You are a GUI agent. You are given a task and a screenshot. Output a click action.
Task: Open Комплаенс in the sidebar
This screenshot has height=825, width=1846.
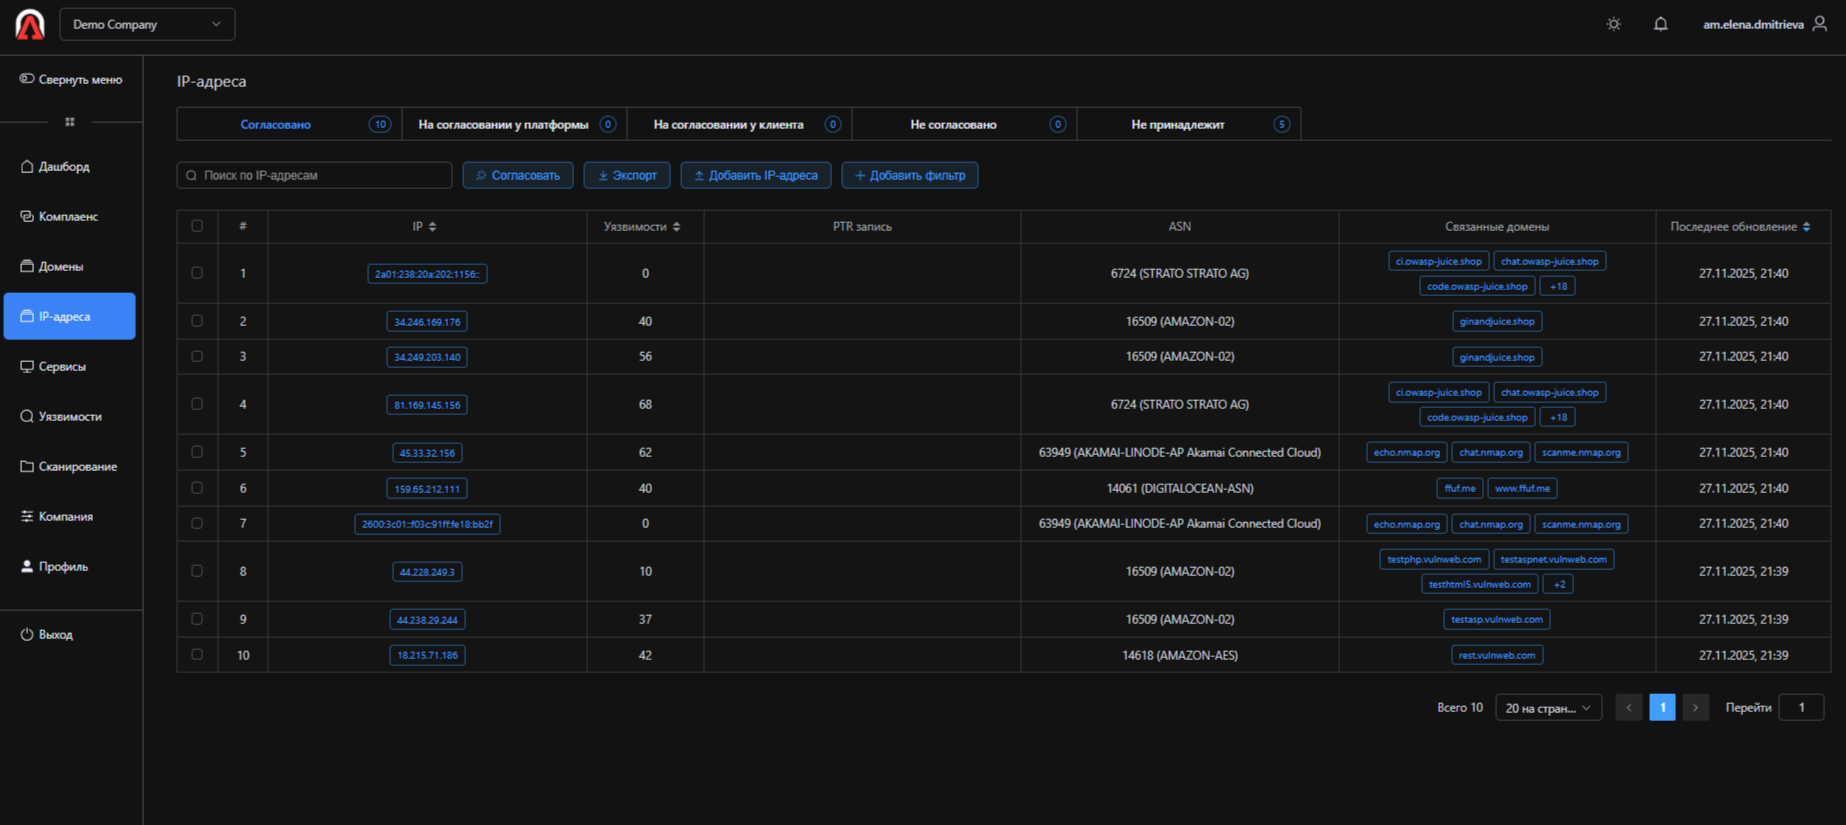click(x=70, y=216)
